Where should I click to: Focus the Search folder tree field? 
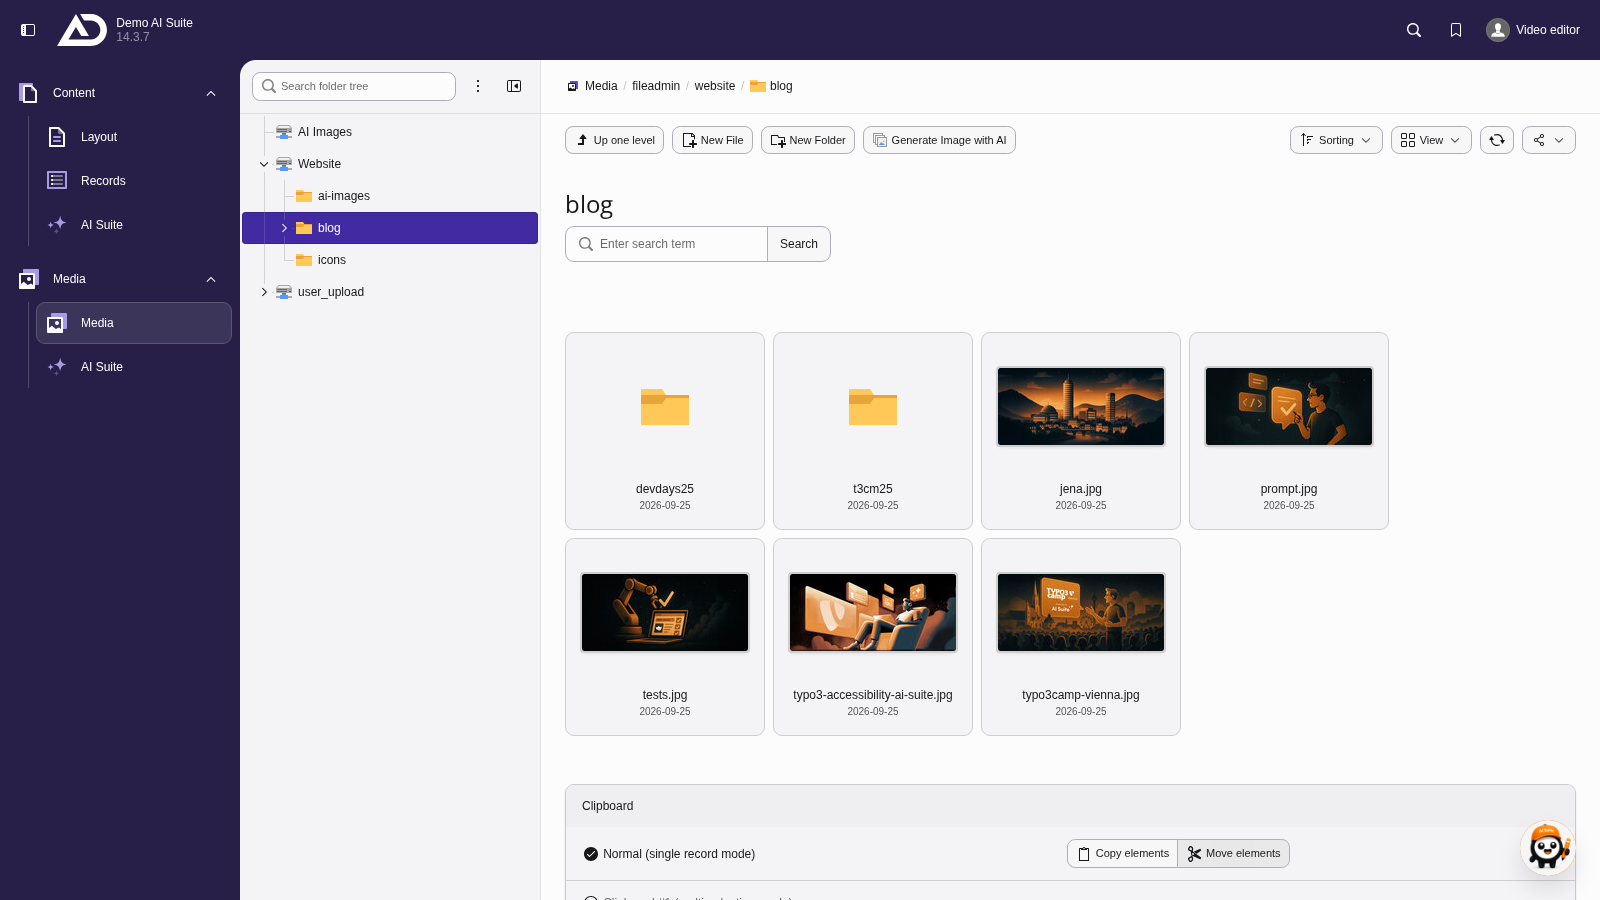354,86
